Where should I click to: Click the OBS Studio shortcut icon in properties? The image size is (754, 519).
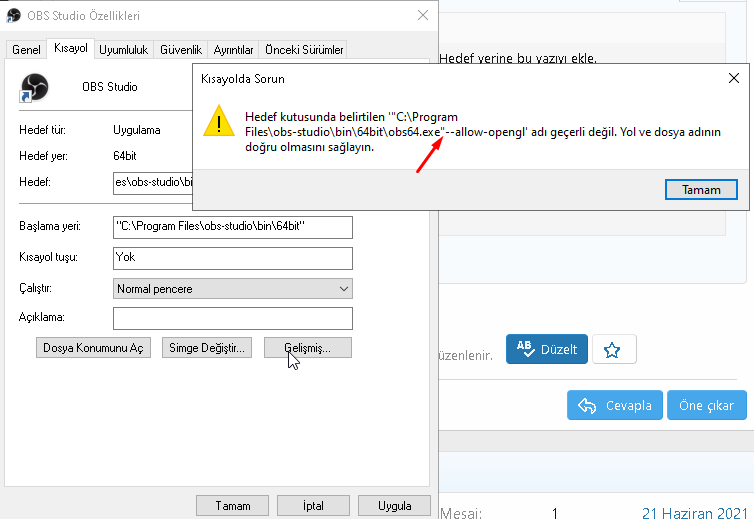(34, 87)
